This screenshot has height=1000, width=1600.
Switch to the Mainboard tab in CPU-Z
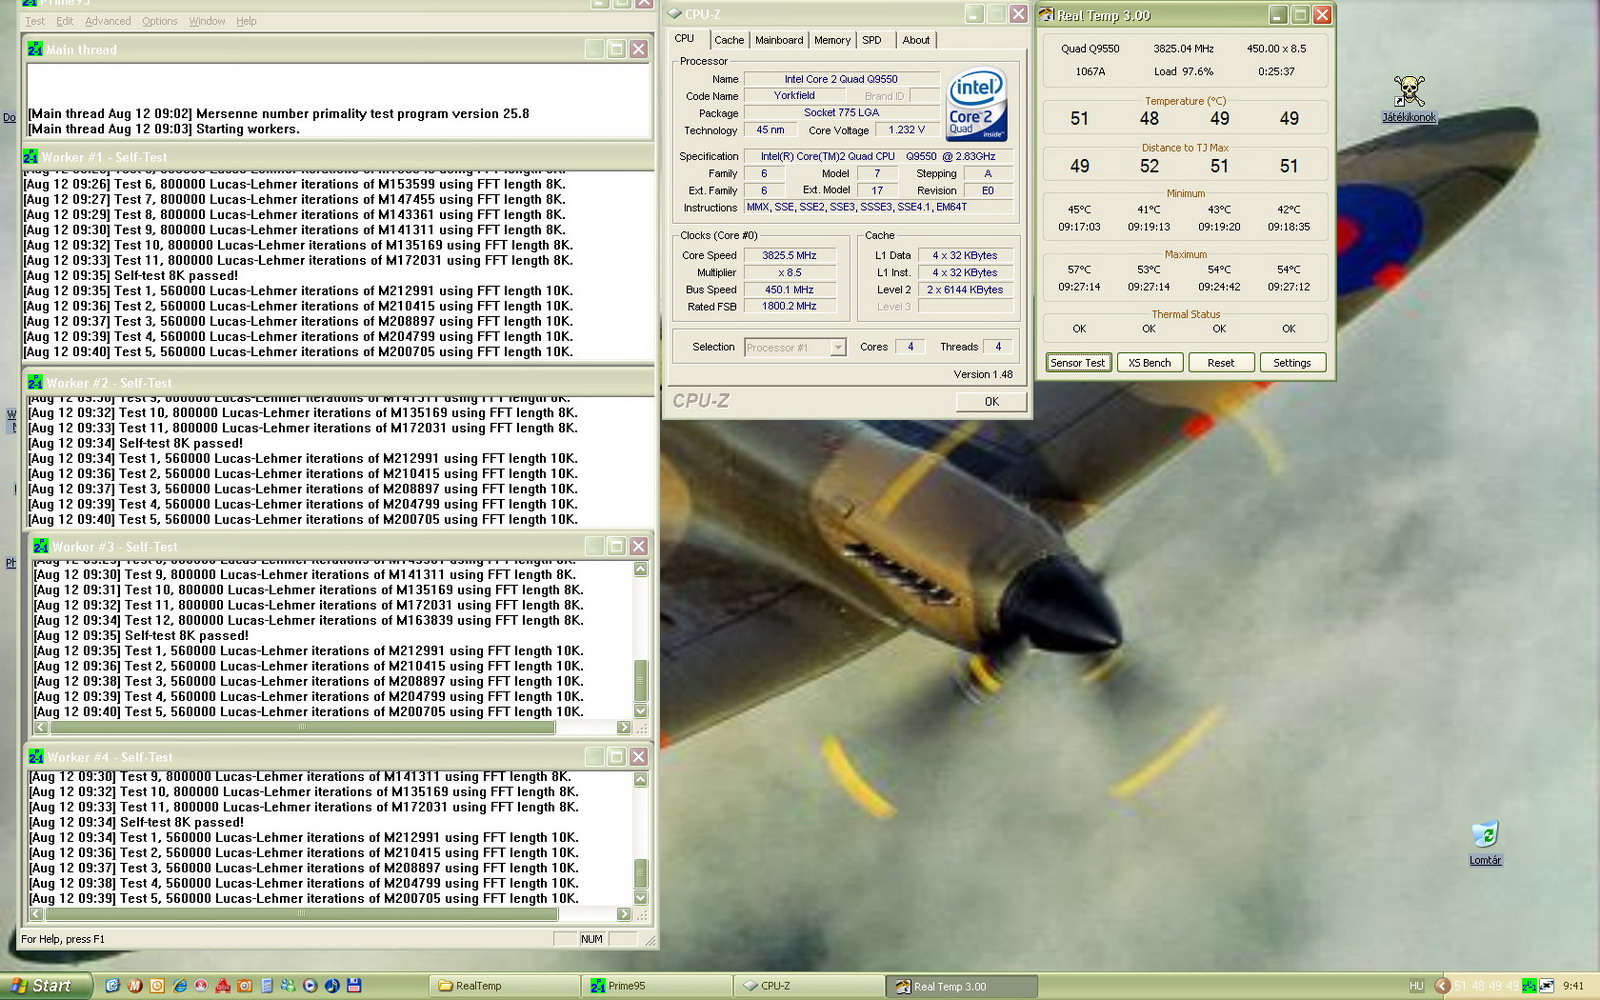[x=779, y=40]
